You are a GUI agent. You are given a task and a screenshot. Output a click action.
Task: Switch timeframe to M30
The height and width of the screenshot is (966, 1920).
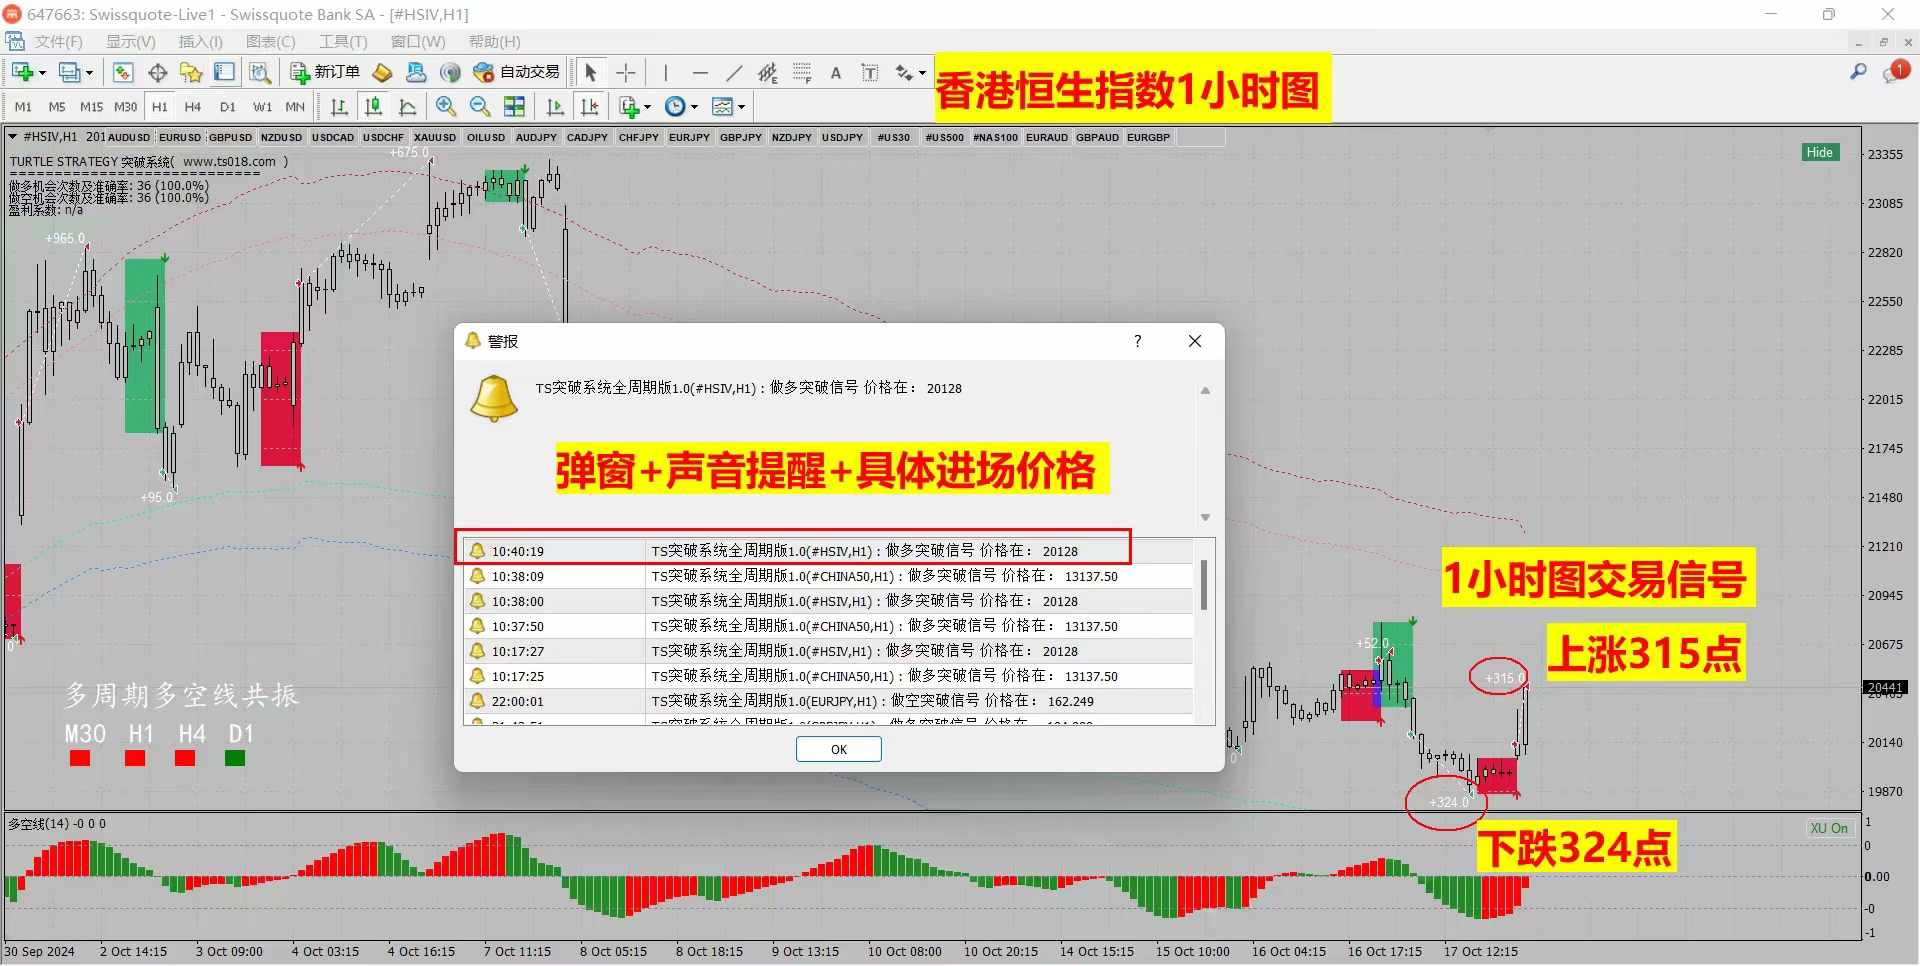point(125,107)
